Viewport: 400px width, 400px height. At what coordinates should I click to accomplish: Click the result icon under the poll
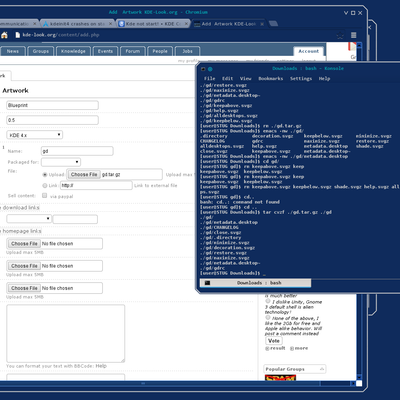(x=267, y=348)
